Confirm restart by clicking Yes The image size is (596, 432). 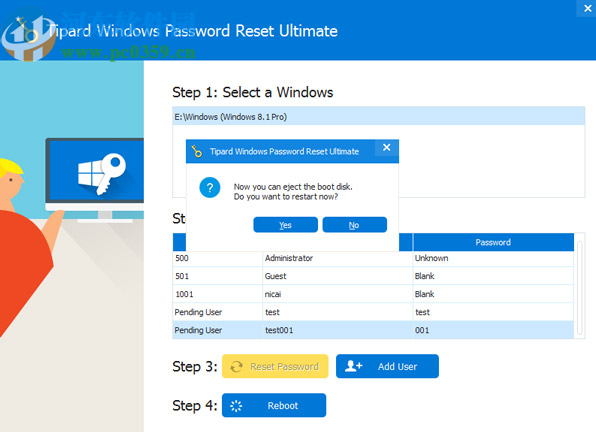[x=285, y=225]
